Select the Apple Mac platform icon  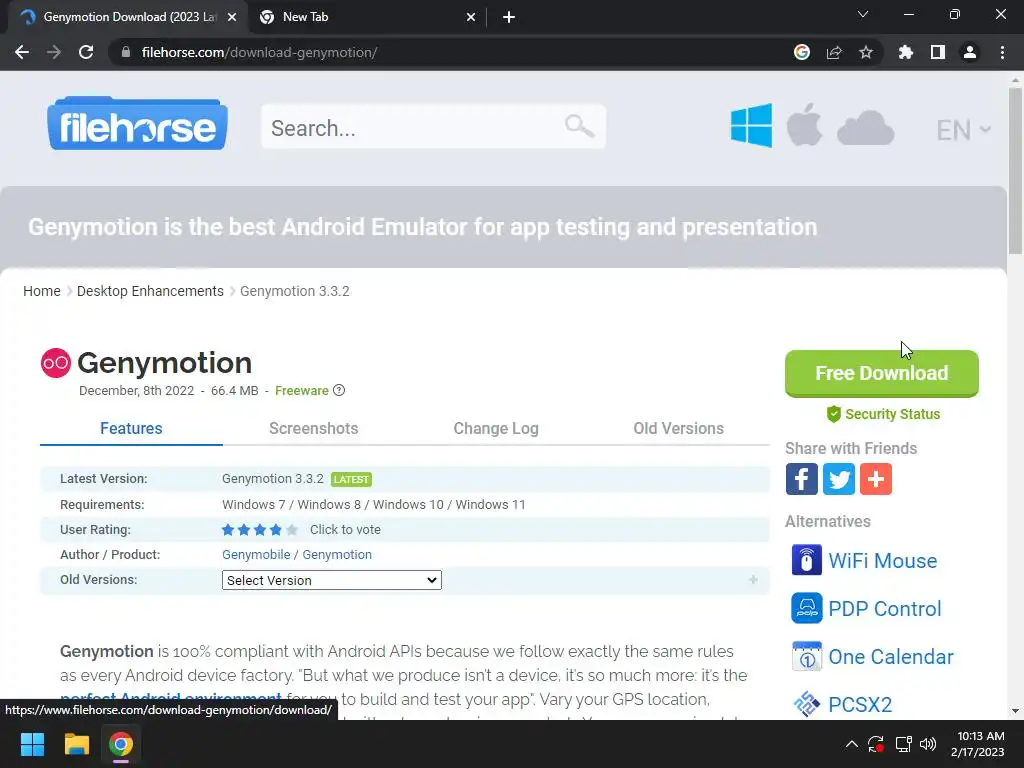click(x=804, y=124)
